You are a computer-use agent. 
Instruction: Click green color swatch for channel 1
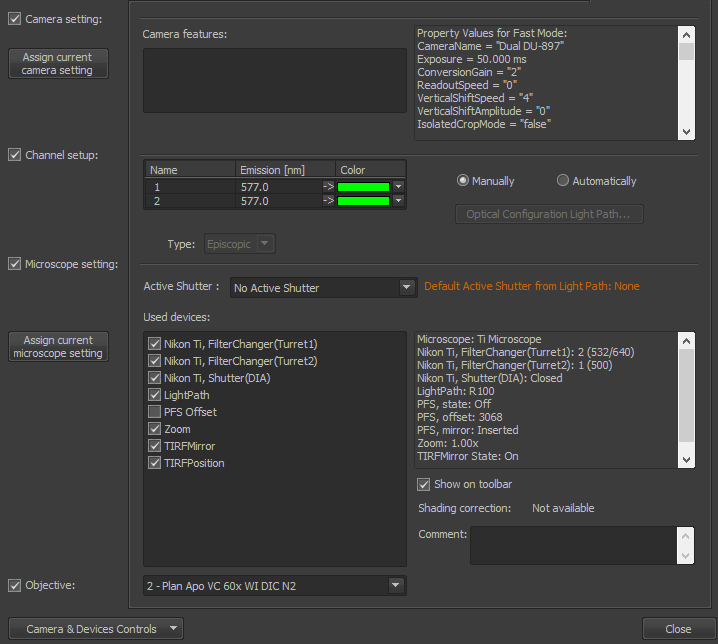coord(364,187)
